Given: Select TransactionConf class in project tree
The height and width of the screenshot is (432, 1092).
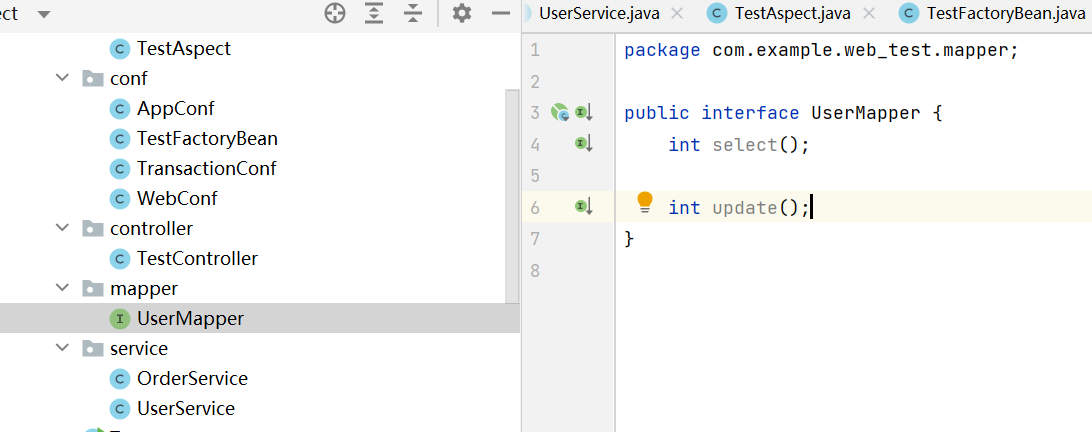Looking at the screenshot, I should tap(206, 168).
